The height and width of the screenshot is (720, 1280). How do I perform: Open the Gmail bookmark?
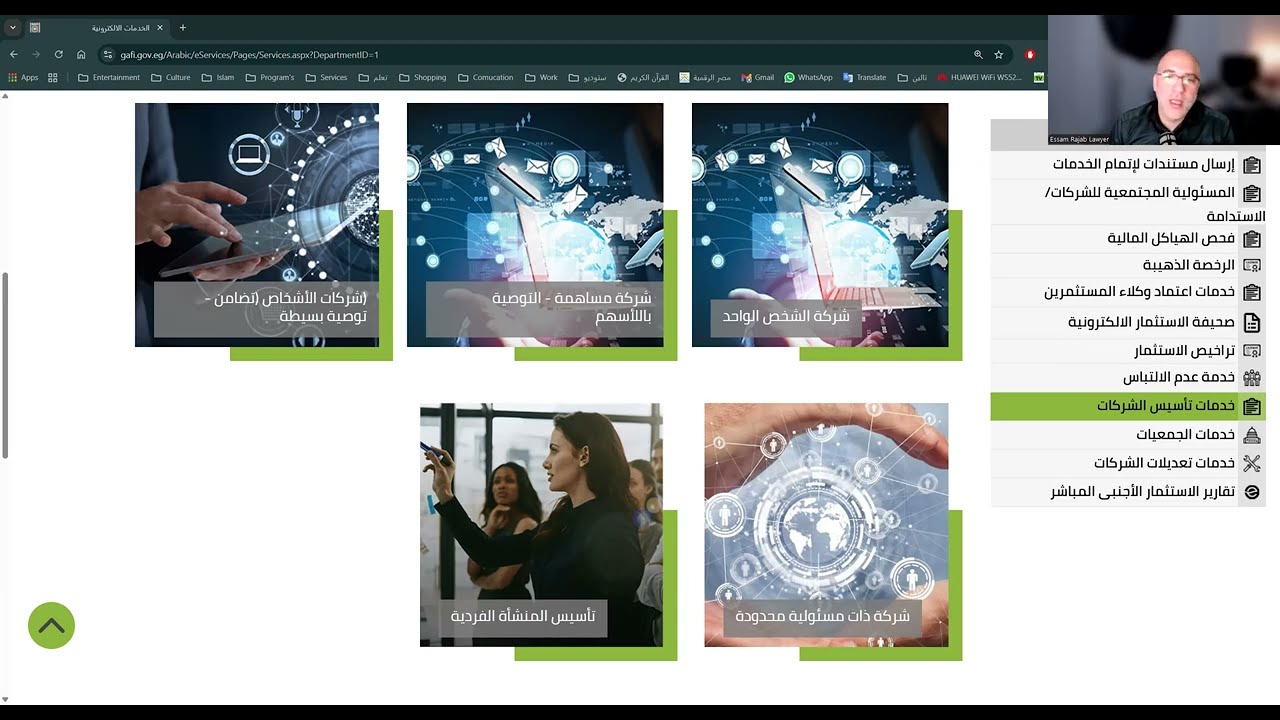[758, 77]
